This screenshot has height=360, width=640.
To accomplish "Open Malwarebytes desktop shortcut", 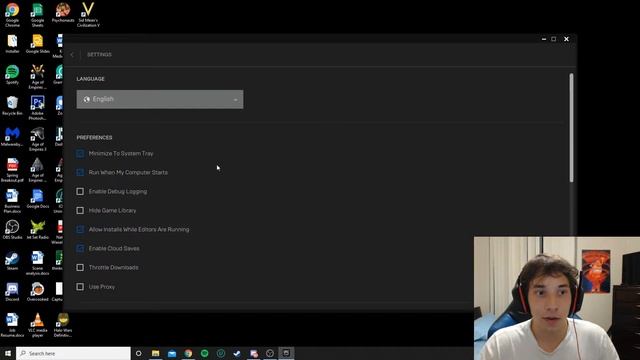I will pos(12,137).
